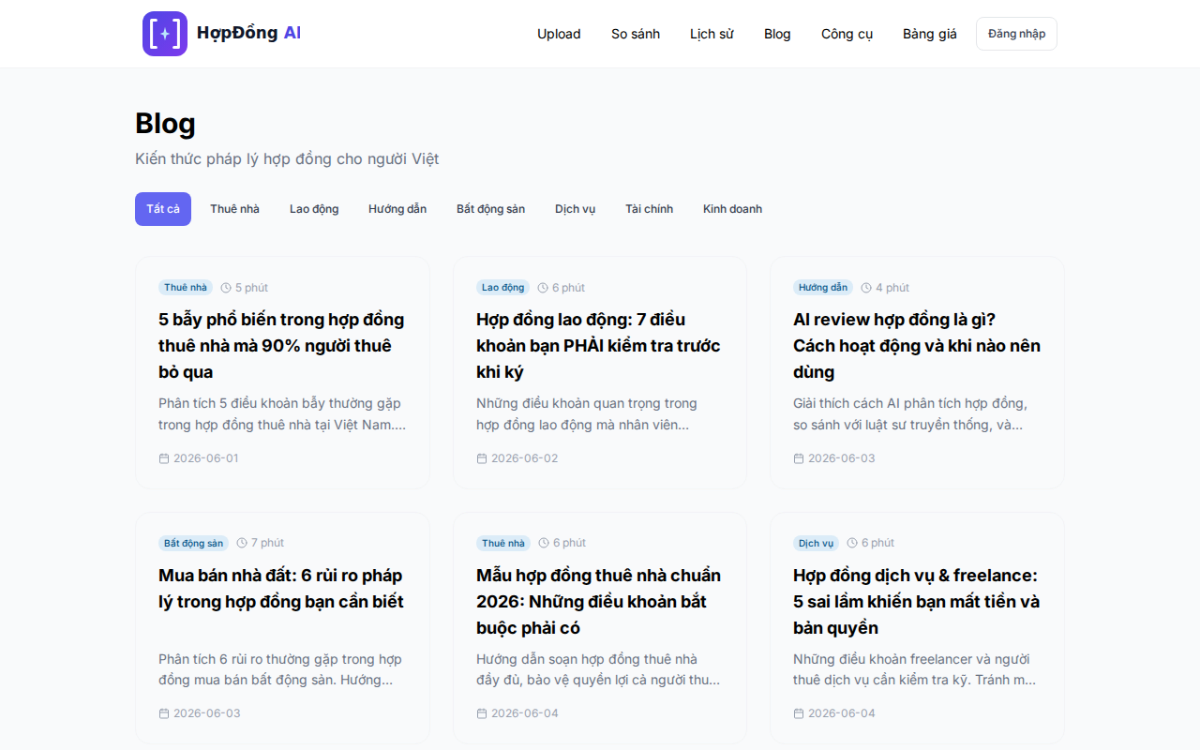This screenshot has width=1200, height=750.
Task: Click clock icon next to '4 phút'
Action: coord(866,288)
